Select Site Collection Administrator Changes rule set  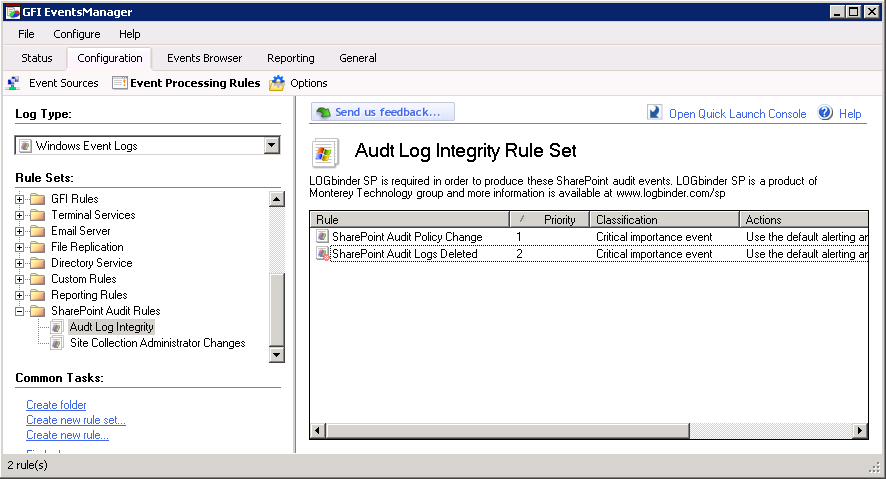[157, 343]
